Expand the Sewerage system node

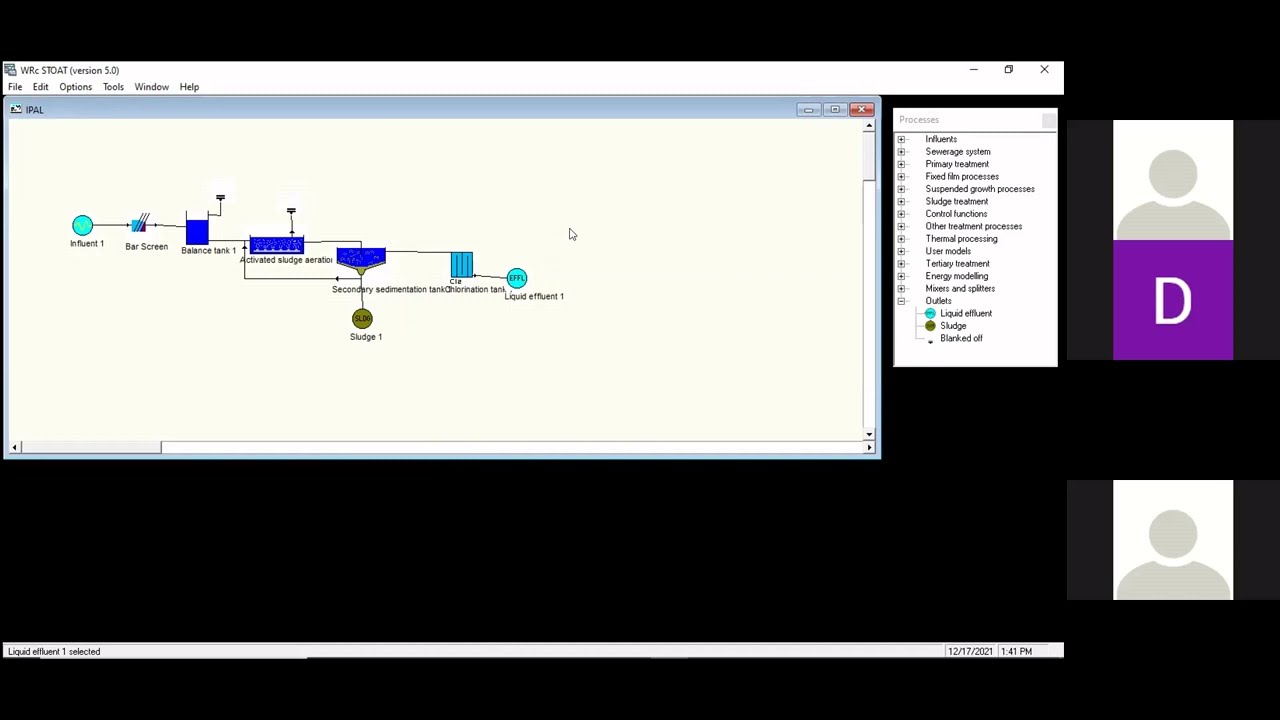click(901, 152)
